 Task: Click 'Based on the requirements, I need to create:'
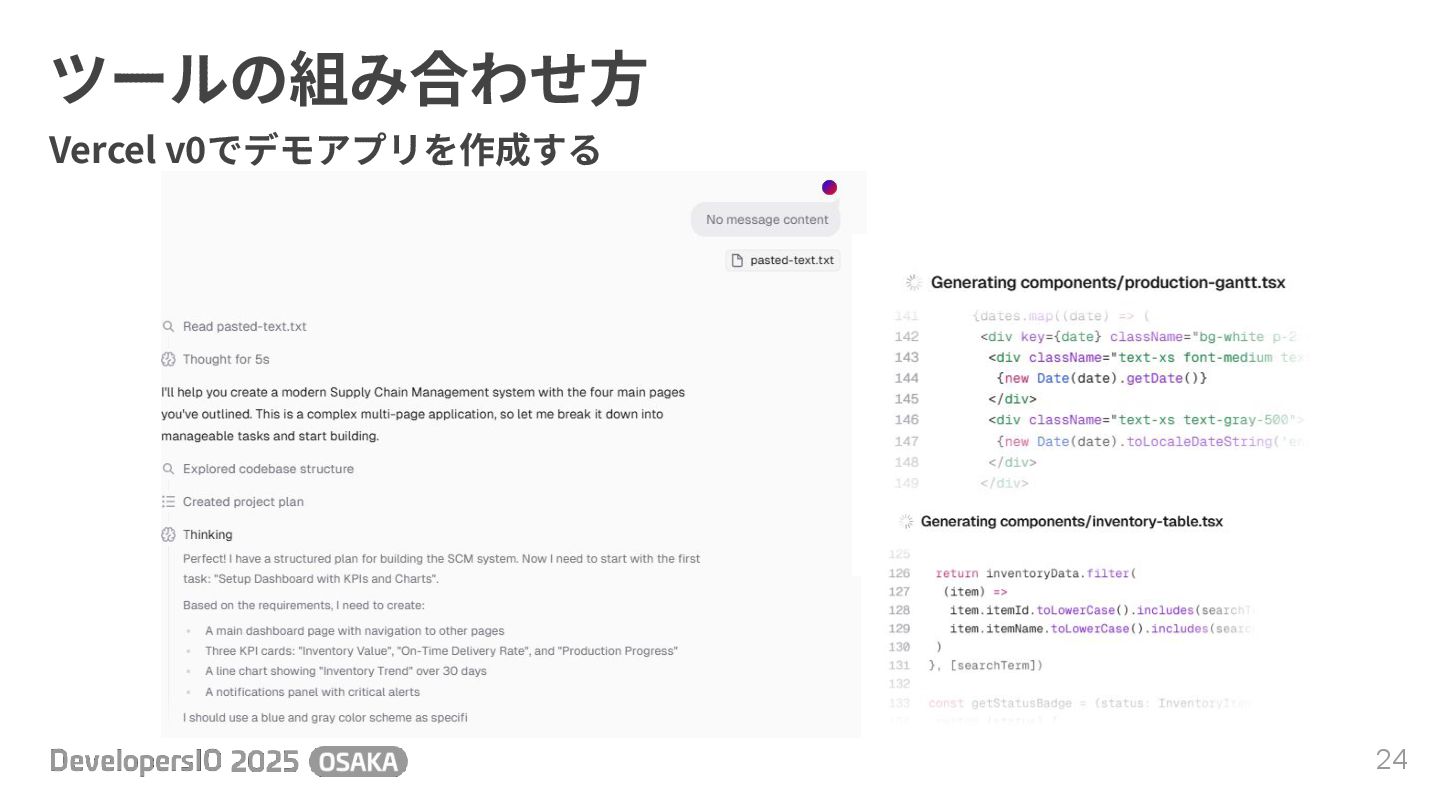[304, 606]
